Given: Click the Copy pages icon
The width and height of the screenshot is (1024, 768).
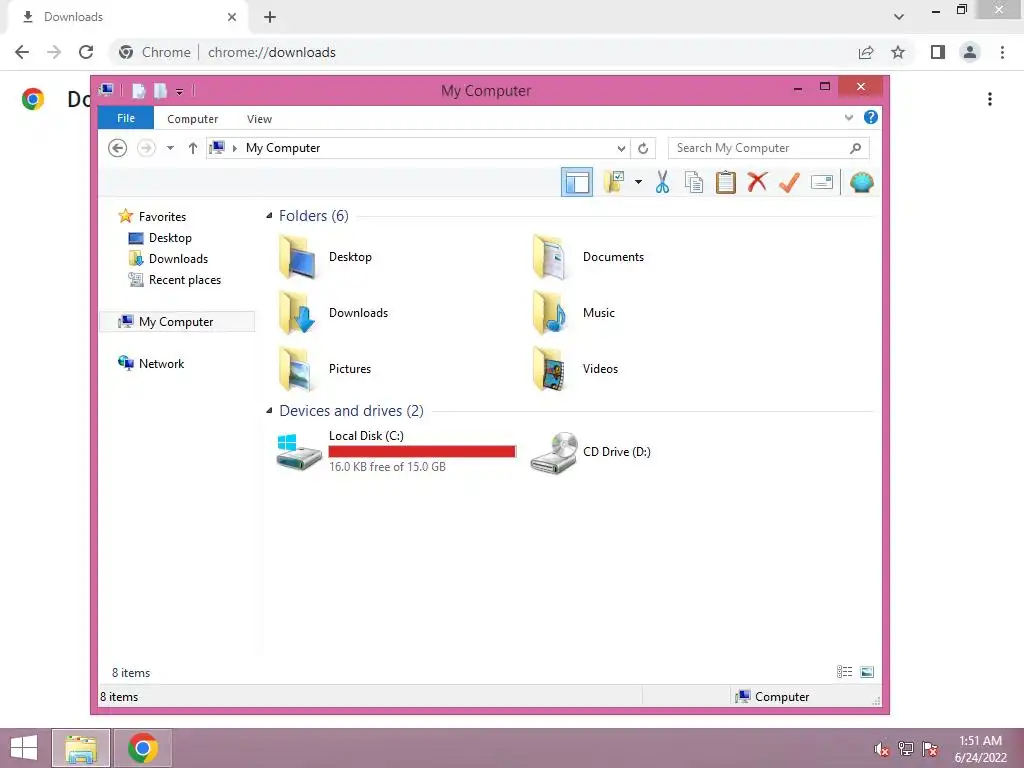Looking at the screenshot, I should click(x=694, y=182).
